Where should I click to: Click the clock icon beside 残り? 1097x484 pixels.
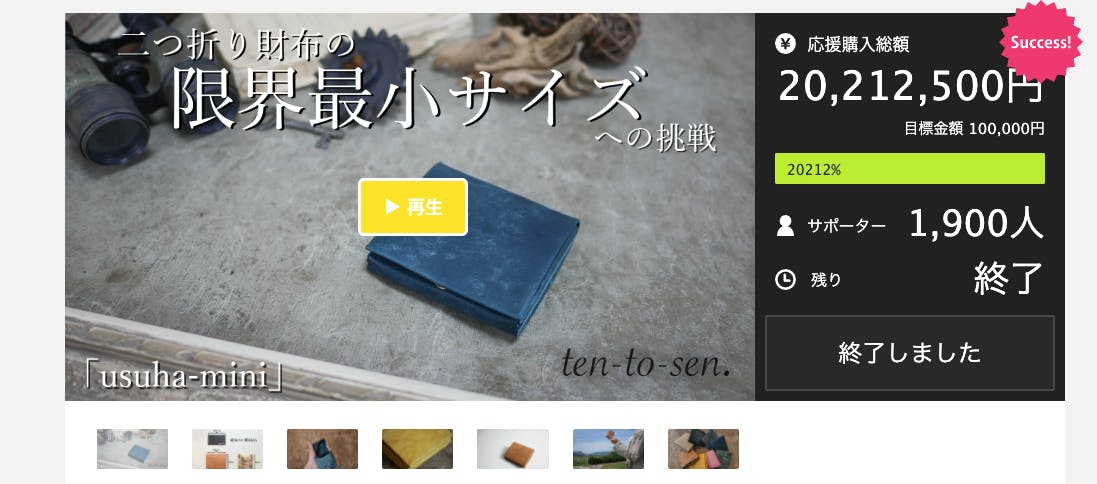[786, 280]
